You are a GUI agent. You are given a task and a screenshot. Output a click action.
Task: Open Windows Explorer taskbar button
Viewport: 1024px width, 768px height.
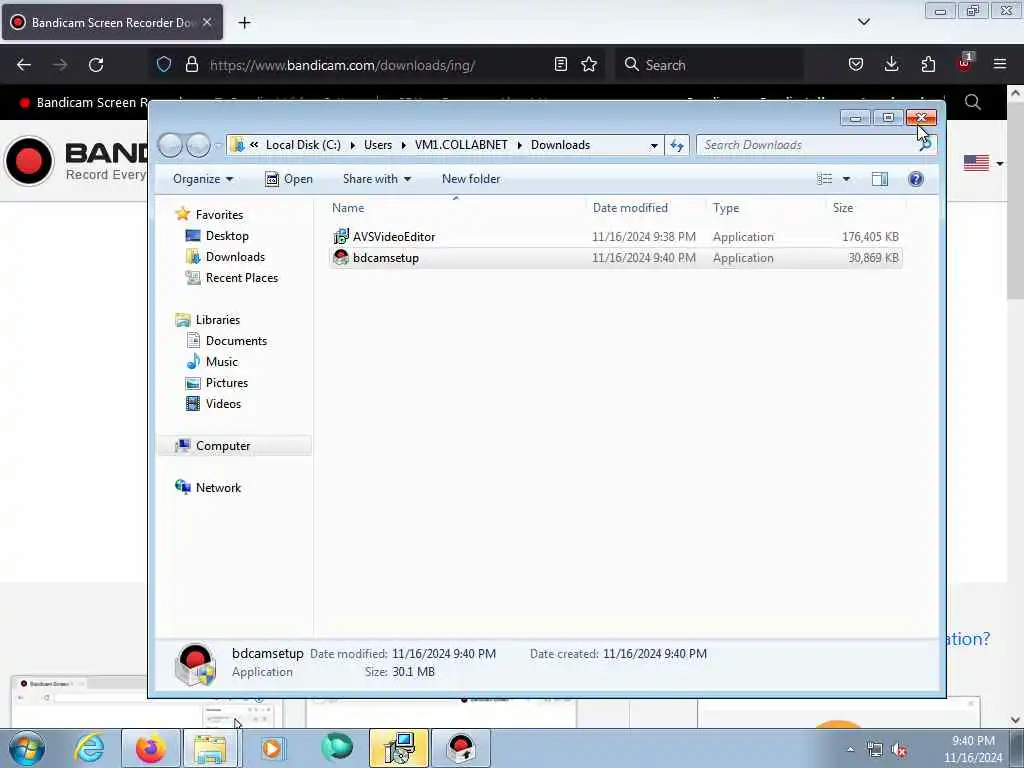[210, 748]
